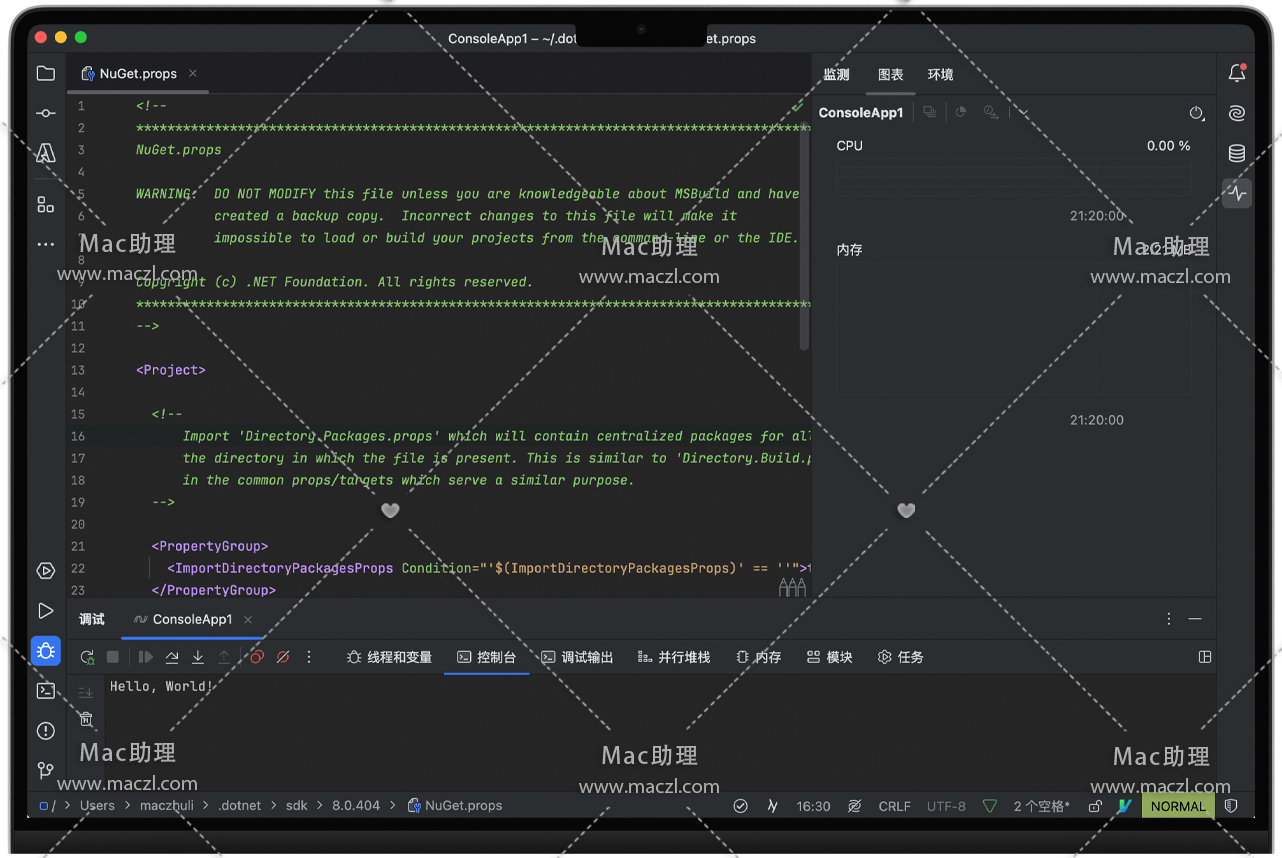This screenshot has height=858, width=1282.
Task: Click the Debug bug icon in left sidebar
Action: [46, 651]
